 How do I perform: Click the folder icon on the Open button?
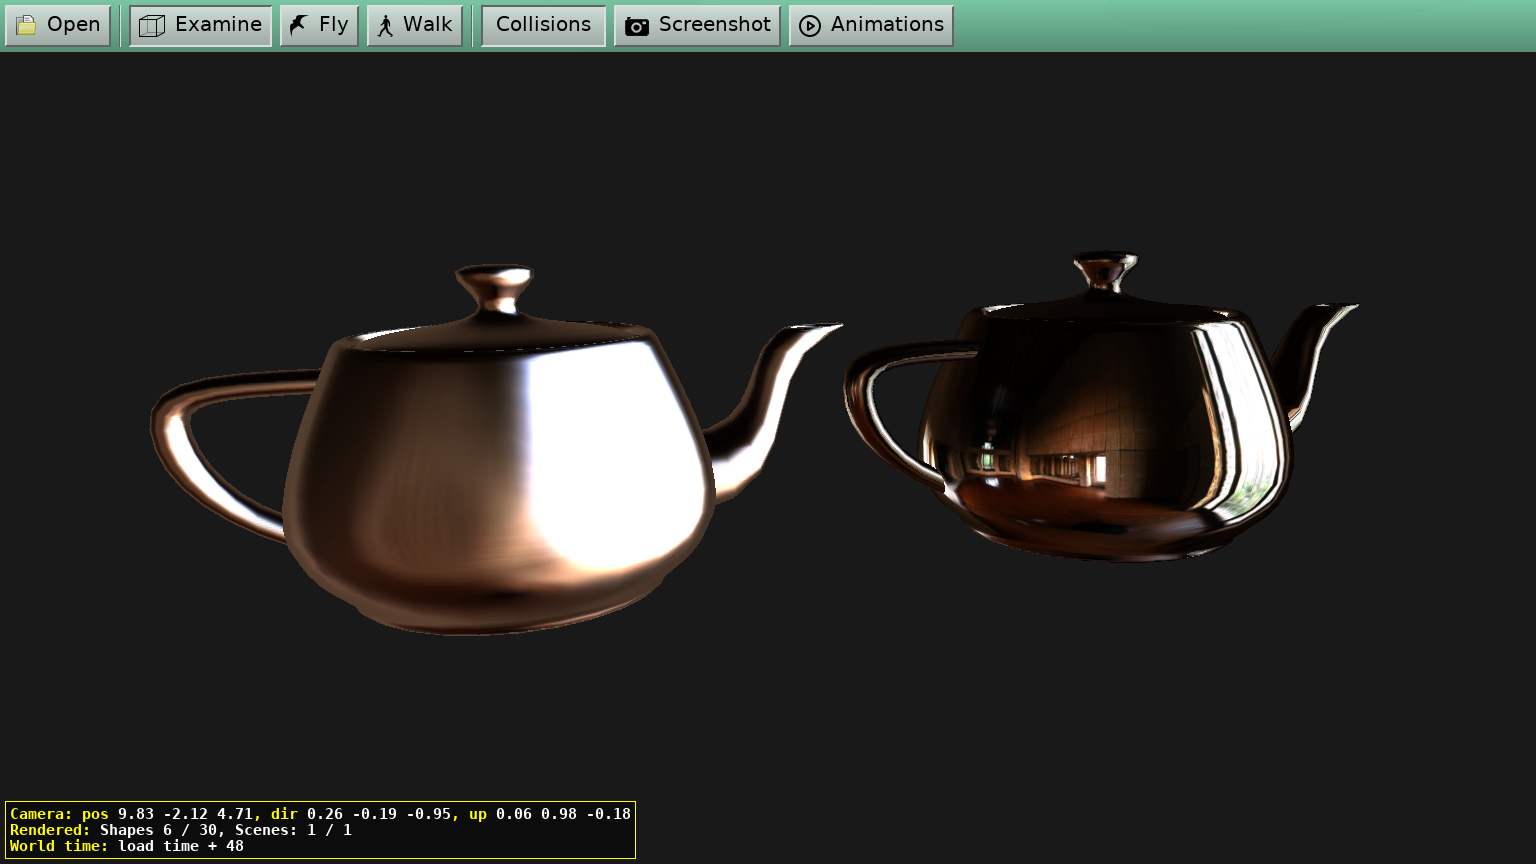(x=26, y=25)
